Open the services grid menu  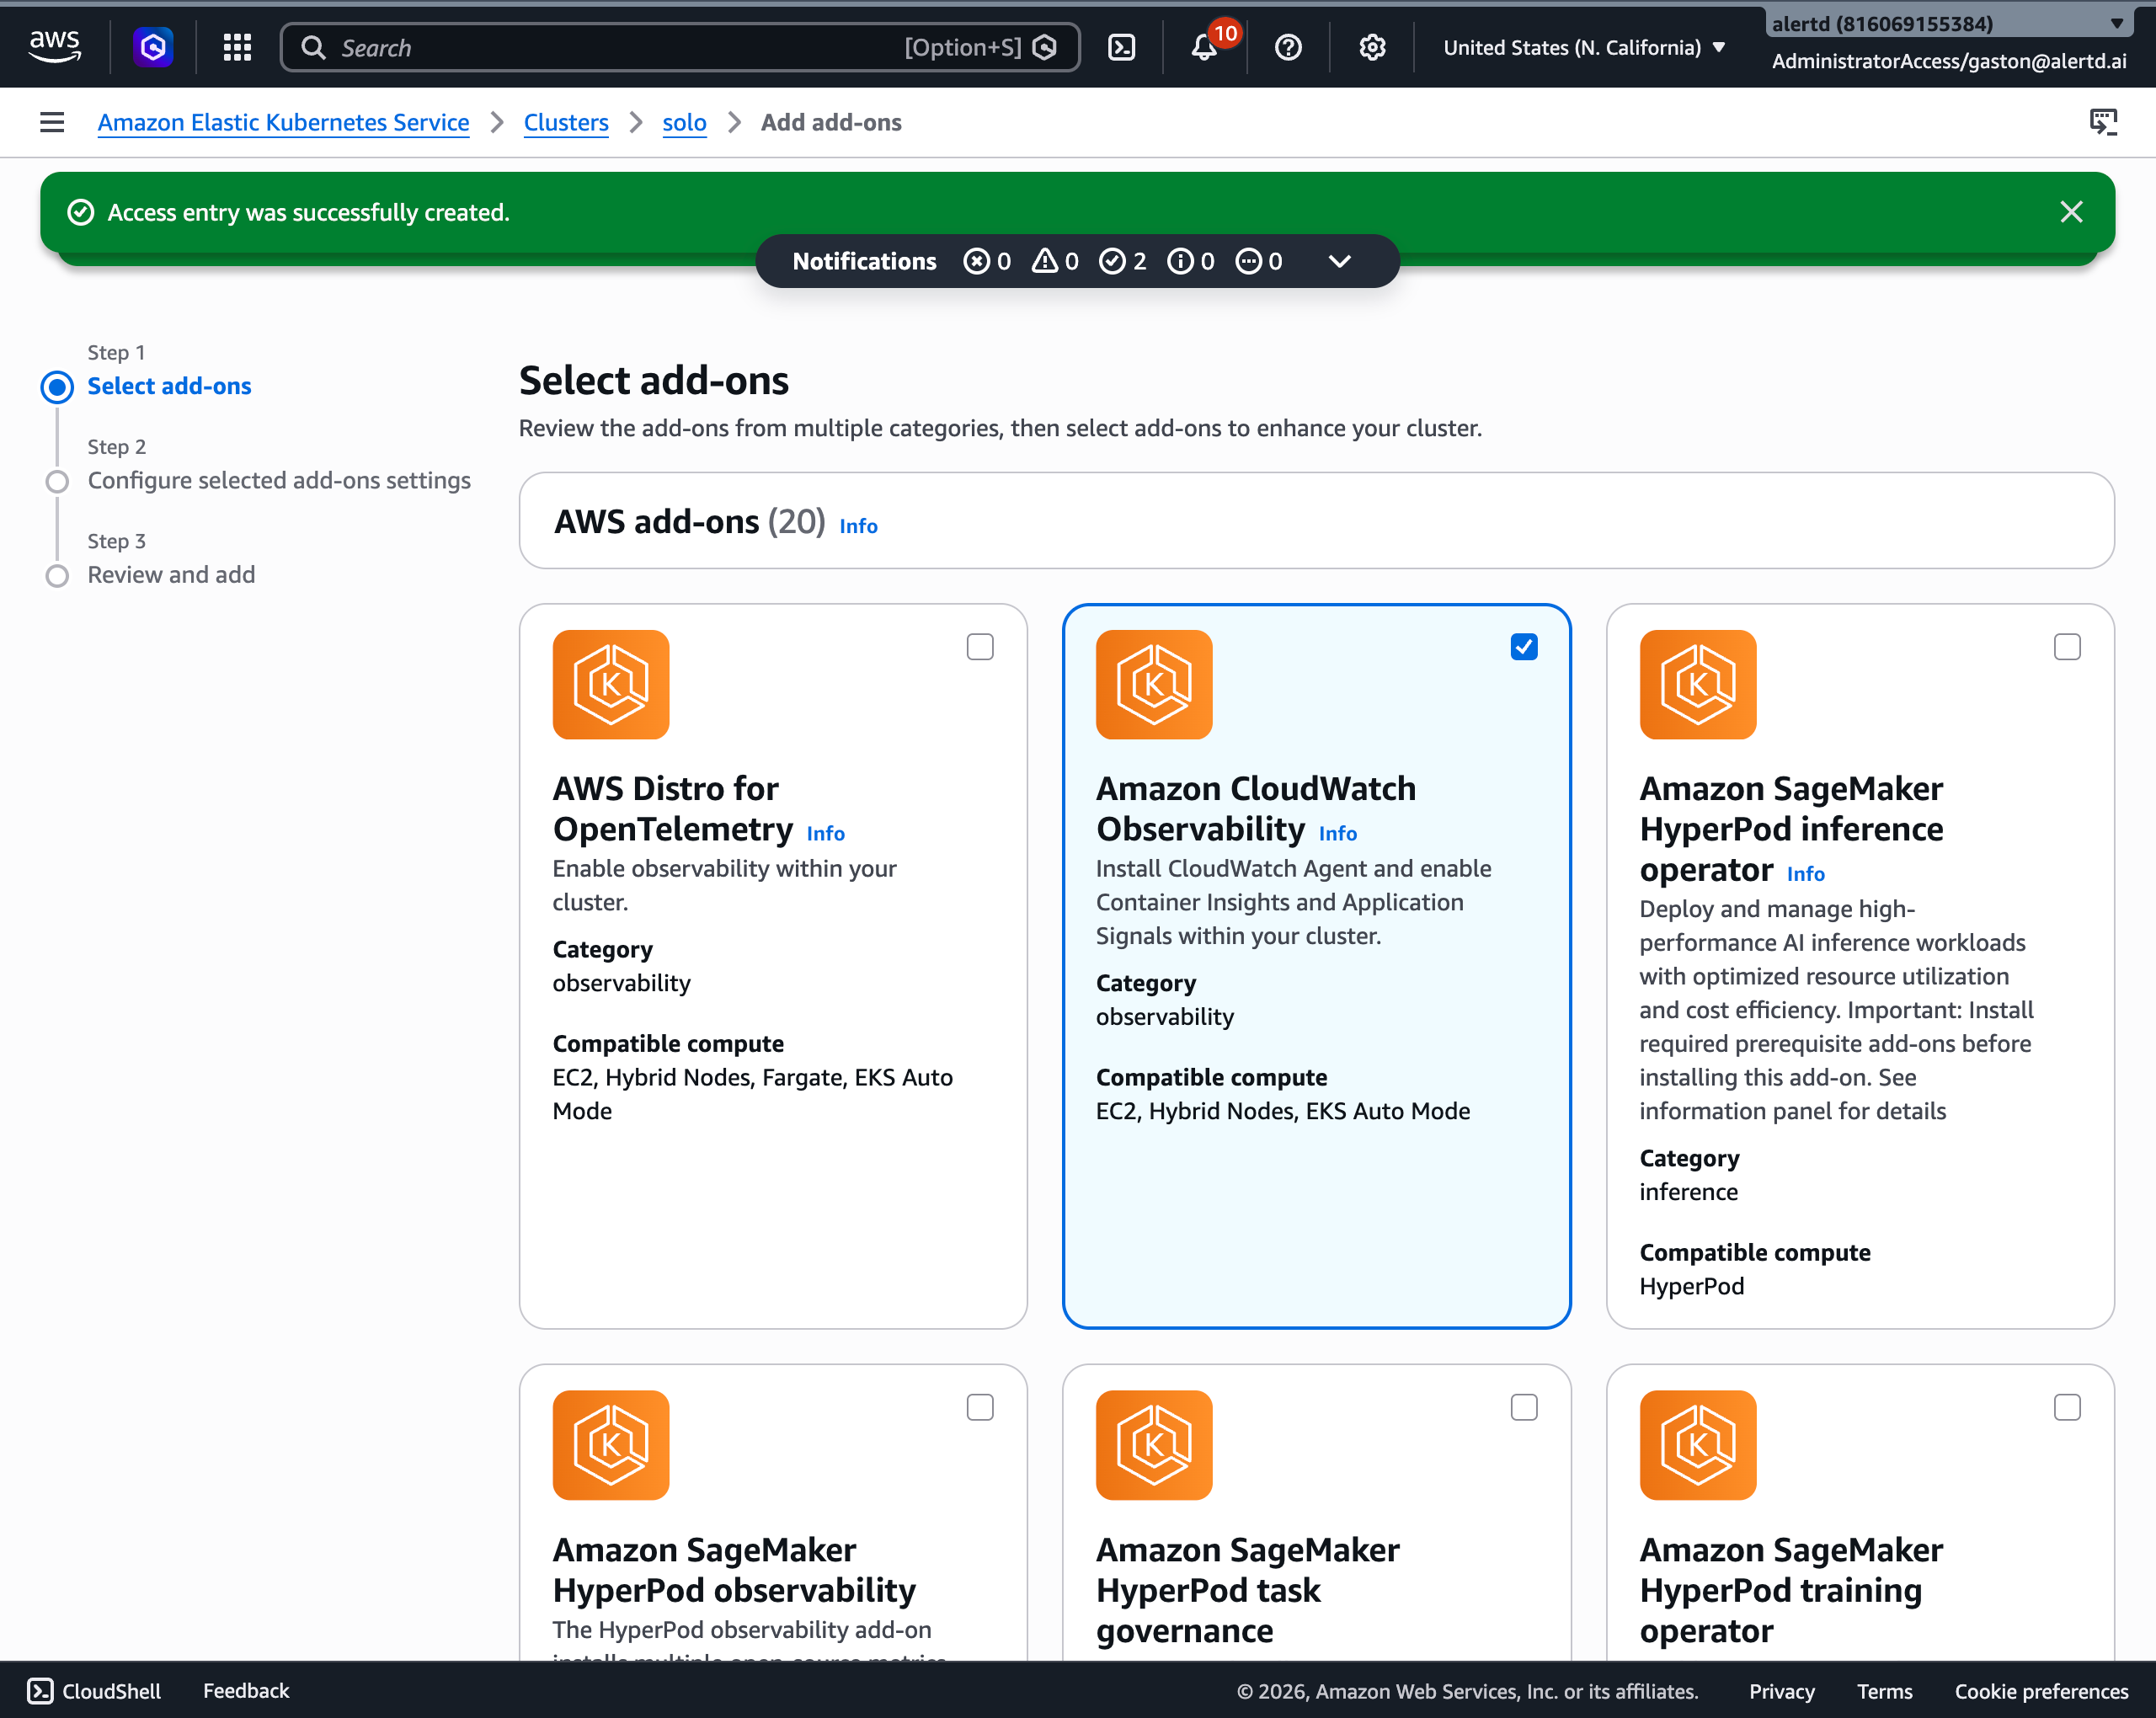237,47
